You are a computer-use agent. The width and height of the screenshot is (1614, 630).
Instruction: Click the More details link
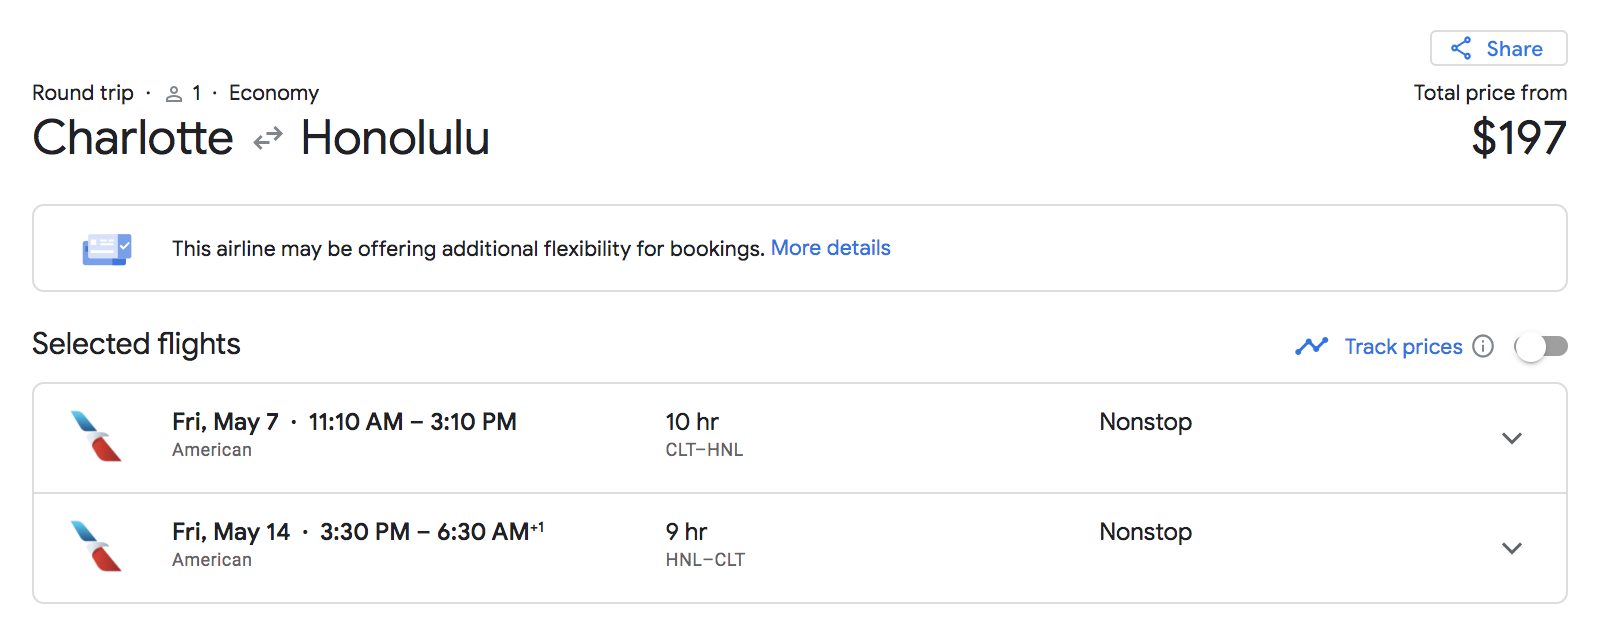(831, 247)
